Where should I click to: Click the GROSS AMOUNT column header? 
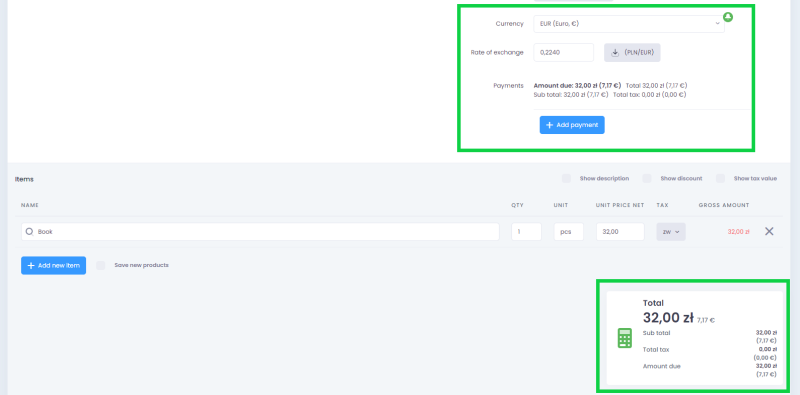click(x=724, y=205)
